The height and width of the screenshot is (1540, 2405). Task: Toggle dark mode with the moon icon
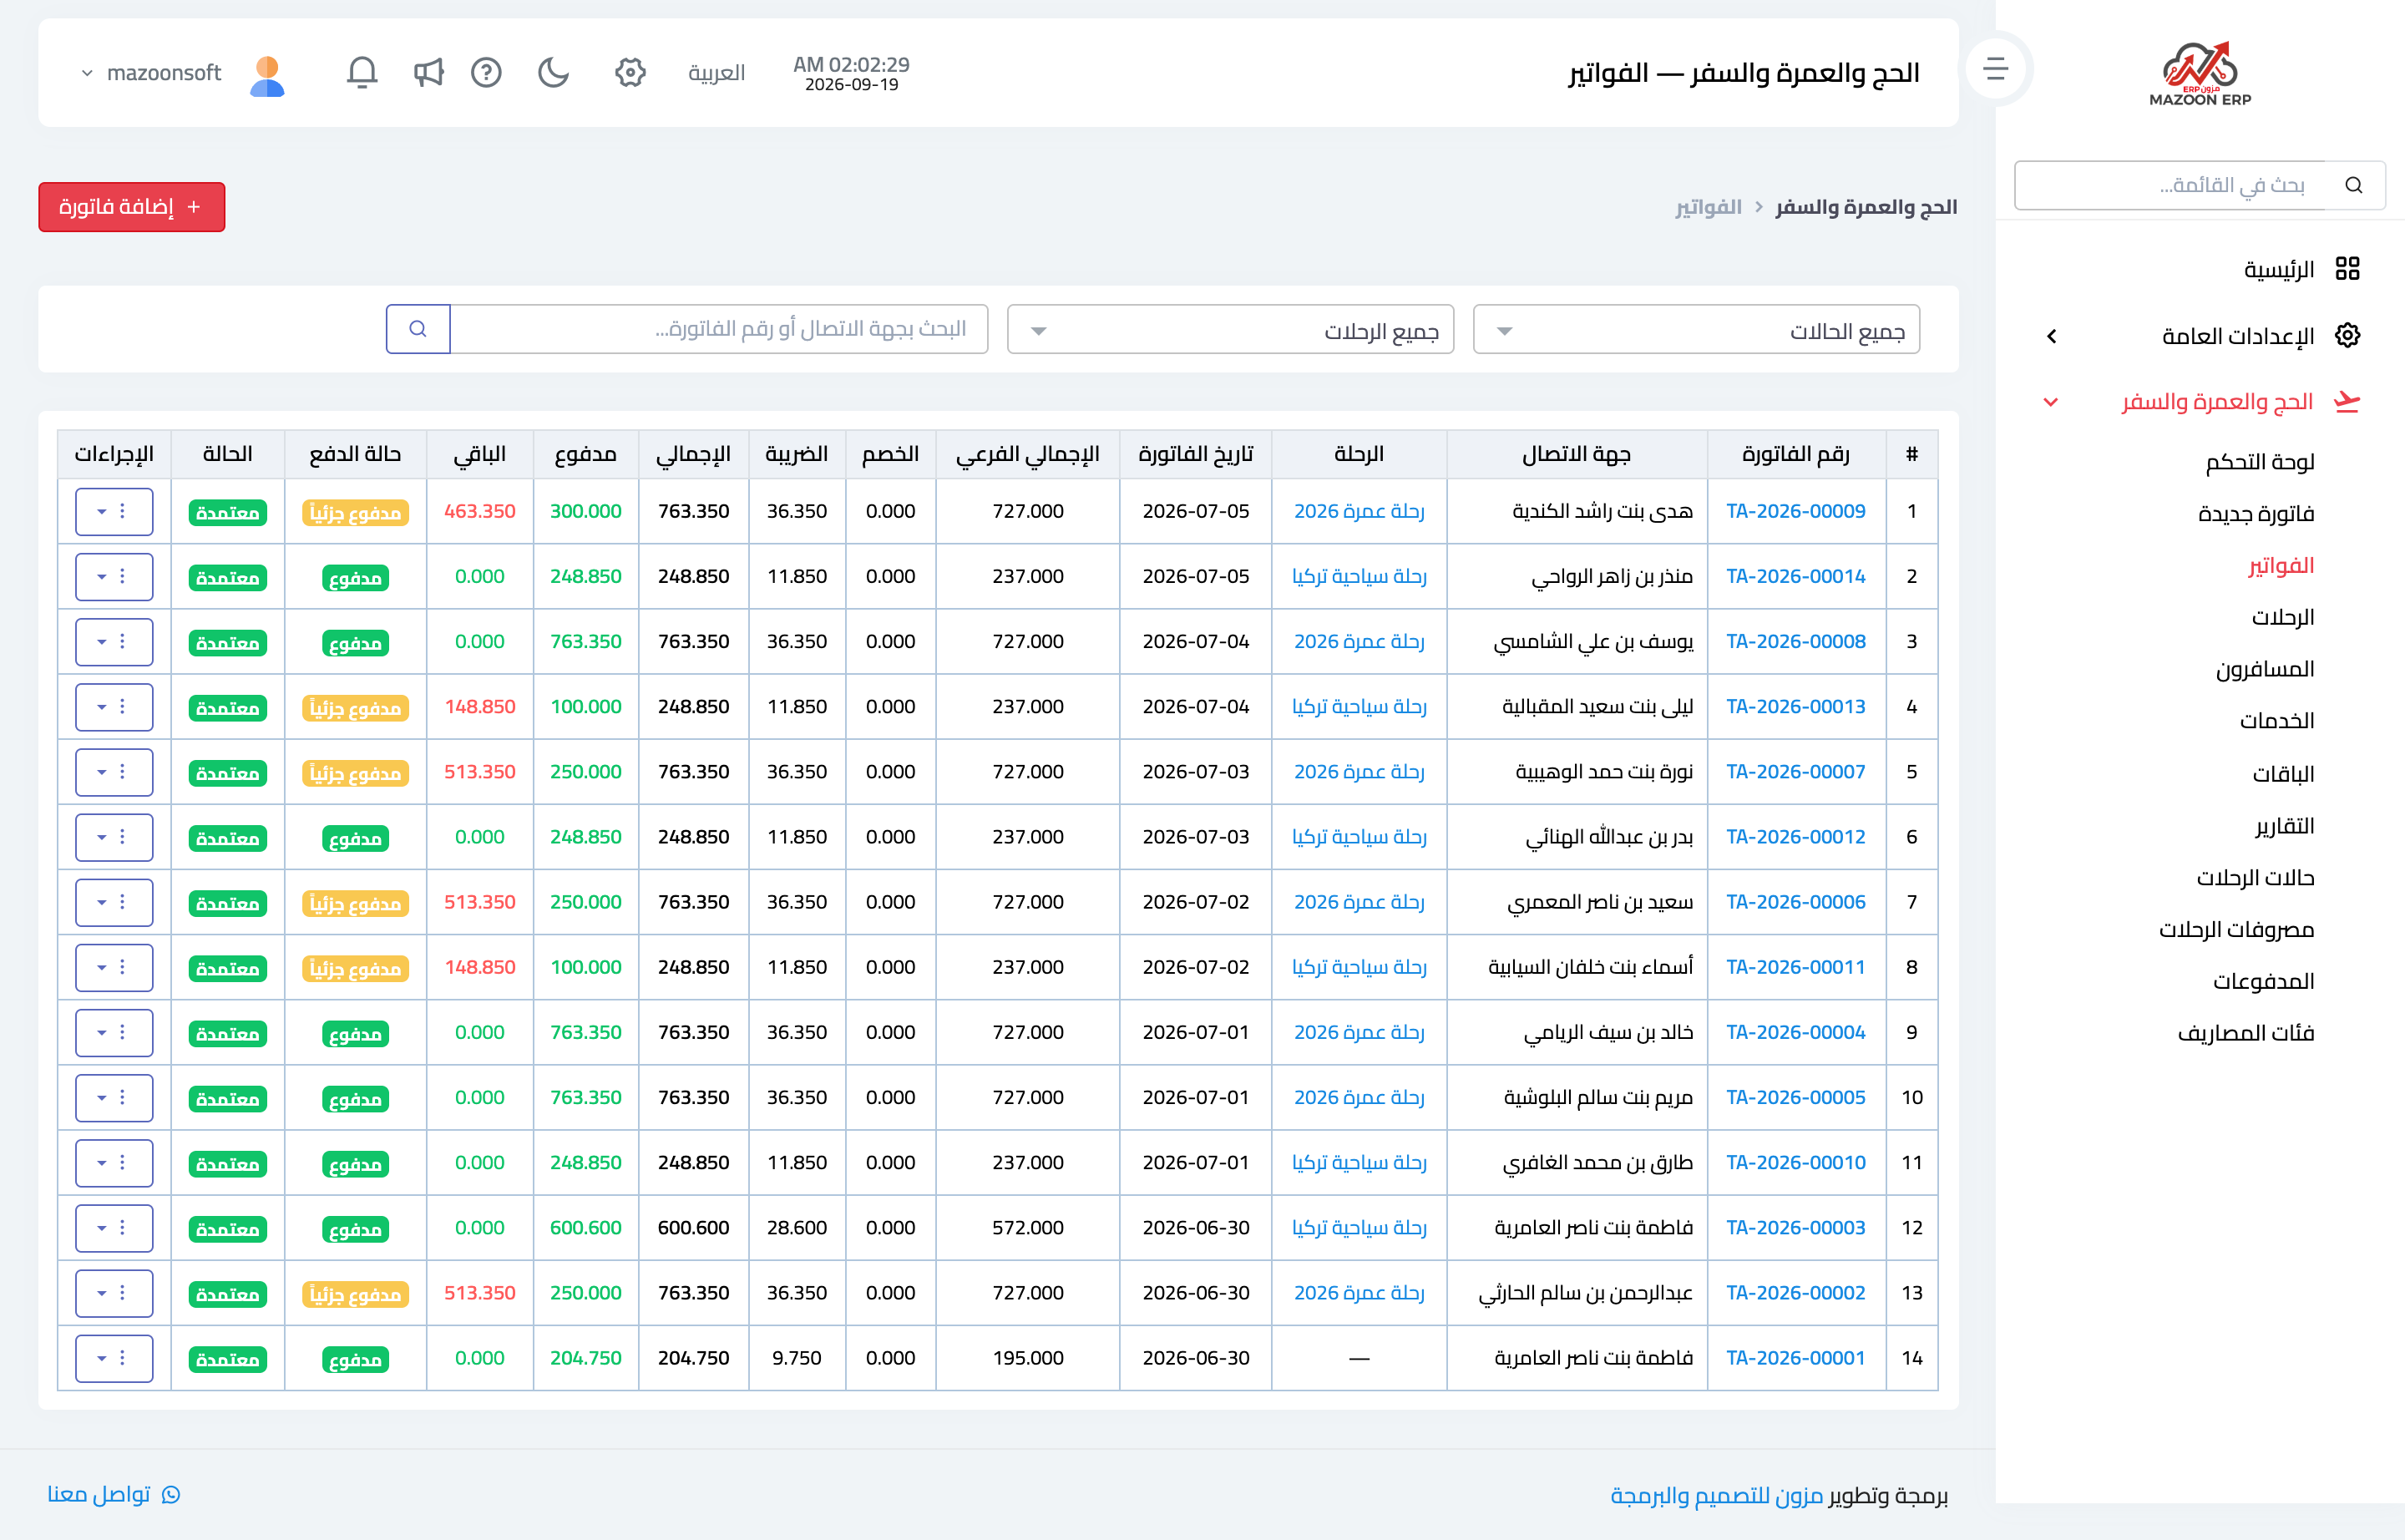553,72
